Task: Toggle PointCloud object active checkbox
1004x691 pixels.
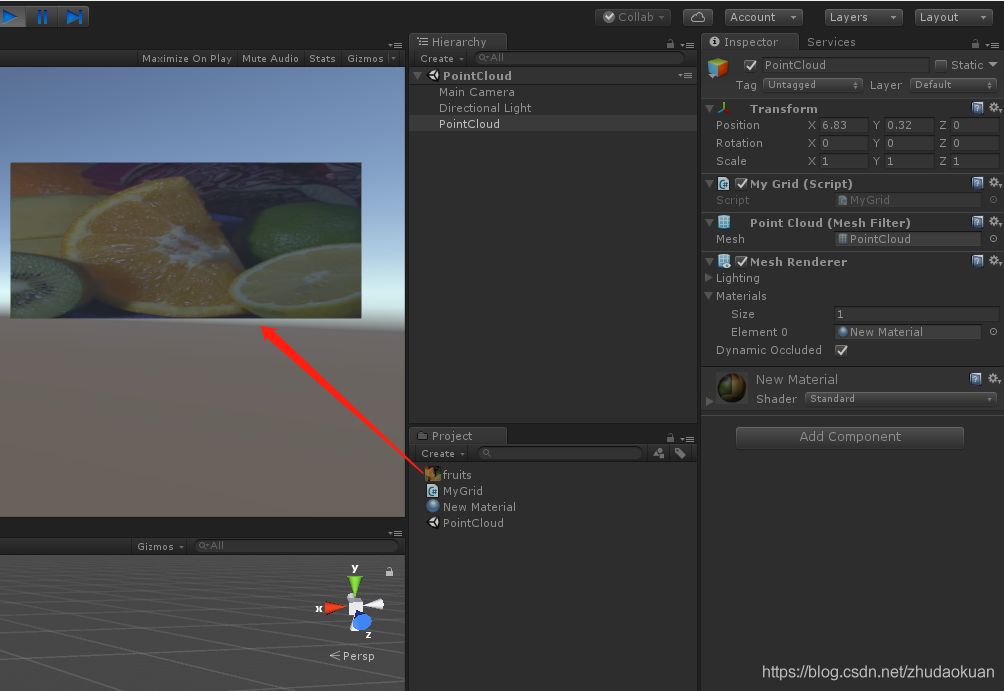Action: click(750, 65)
